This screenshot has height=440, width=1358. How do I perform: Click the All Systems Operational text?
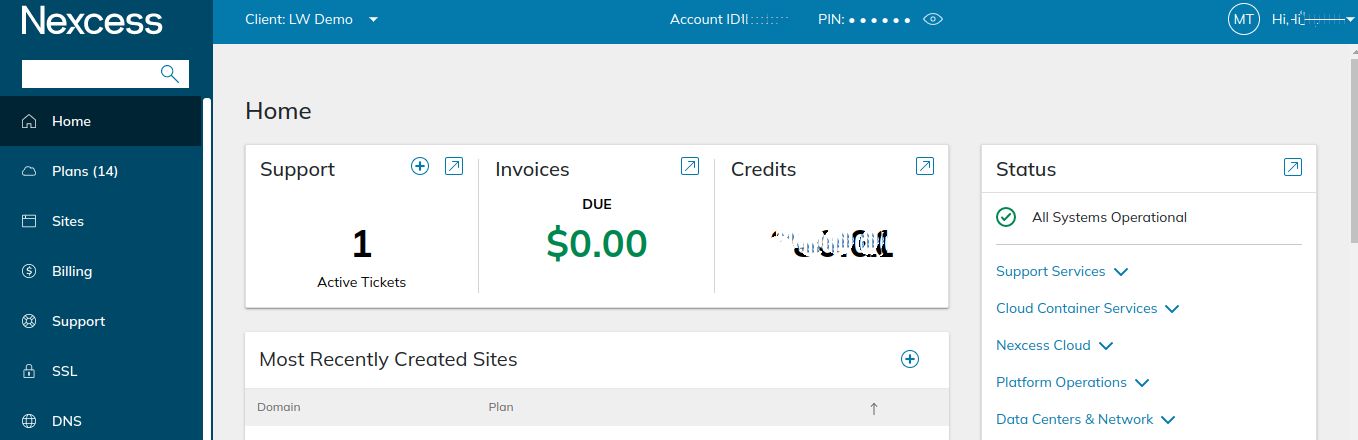tap(1109, 217)
